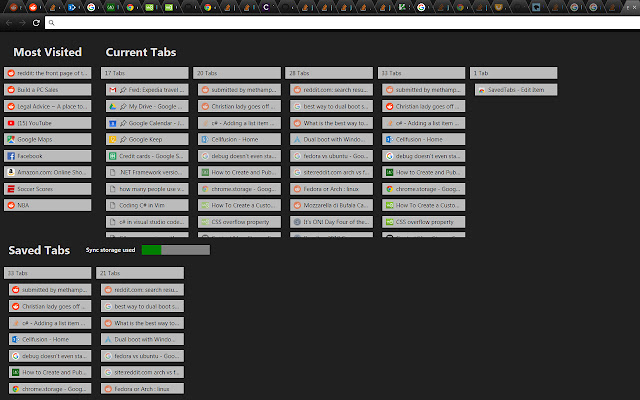Screen dimensions: 640x400
Task: Open reddit: the front page in Most Visited
Action: pos(48,73)
